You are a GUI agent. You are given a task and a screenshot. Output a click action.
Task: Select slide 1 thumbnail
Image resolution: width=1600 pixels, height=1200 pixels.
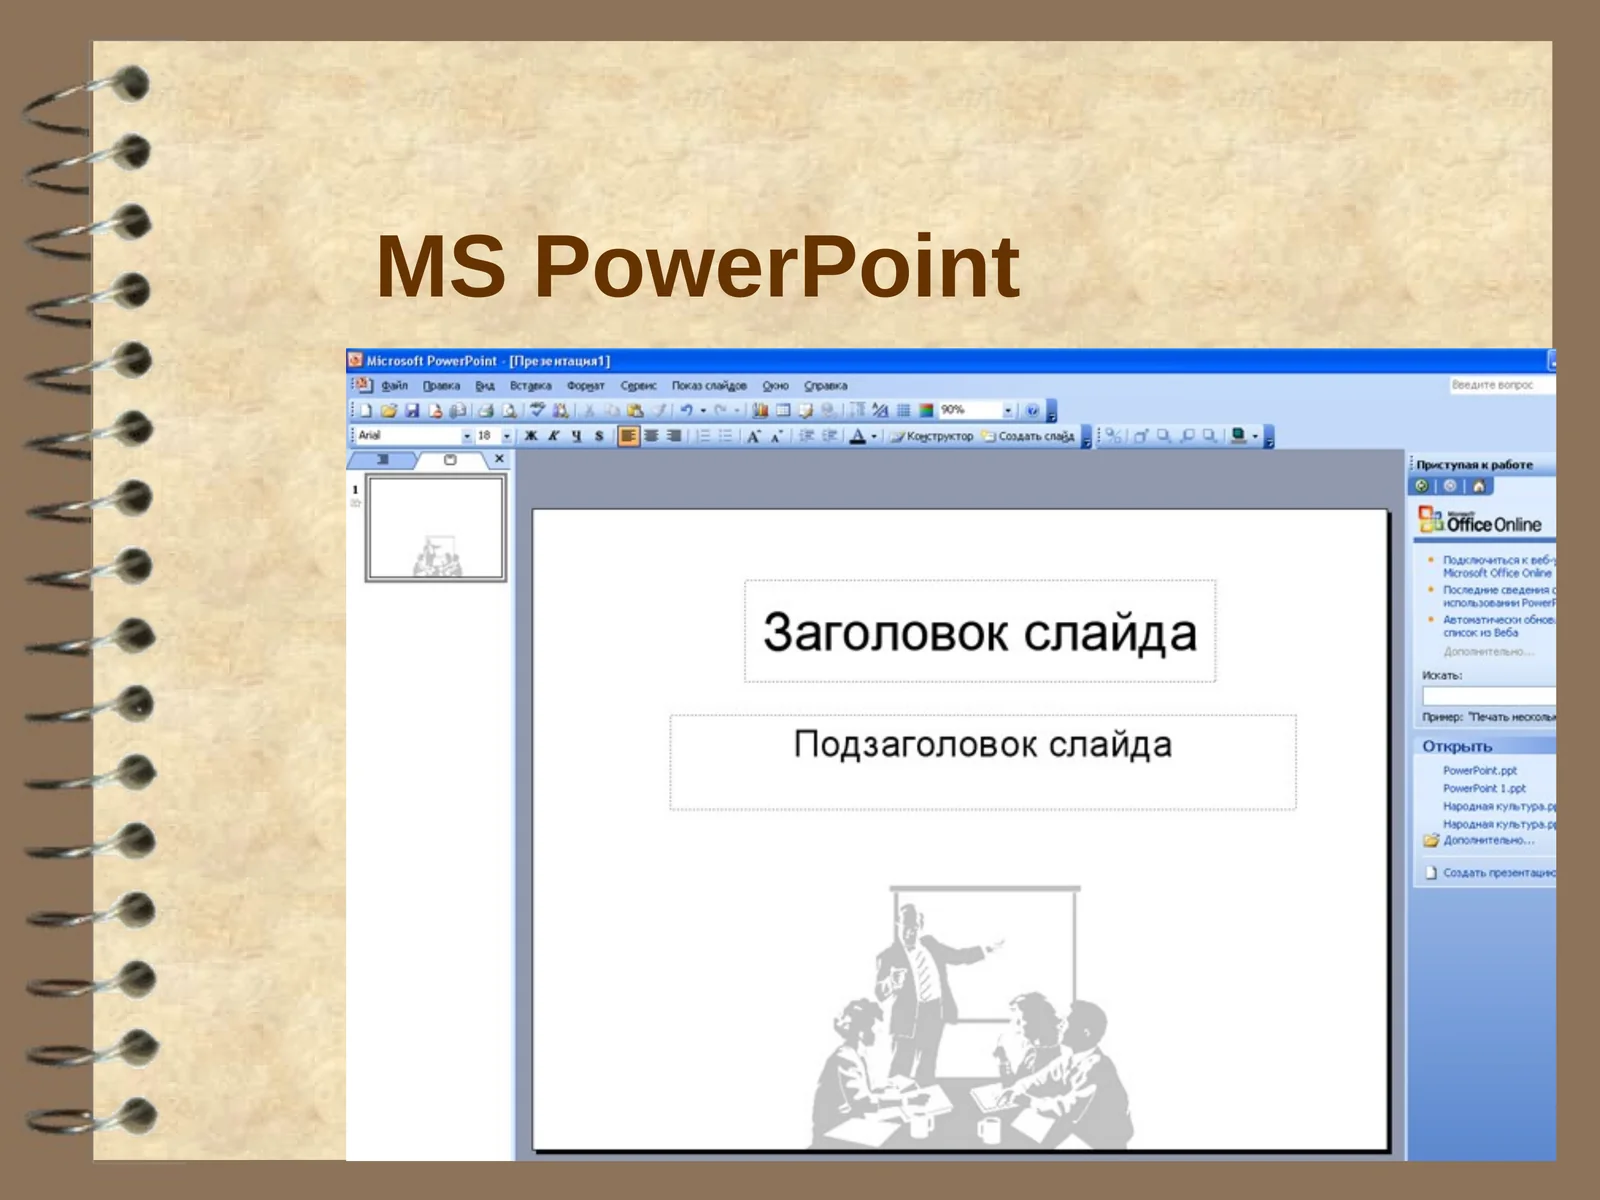(436, 528)
